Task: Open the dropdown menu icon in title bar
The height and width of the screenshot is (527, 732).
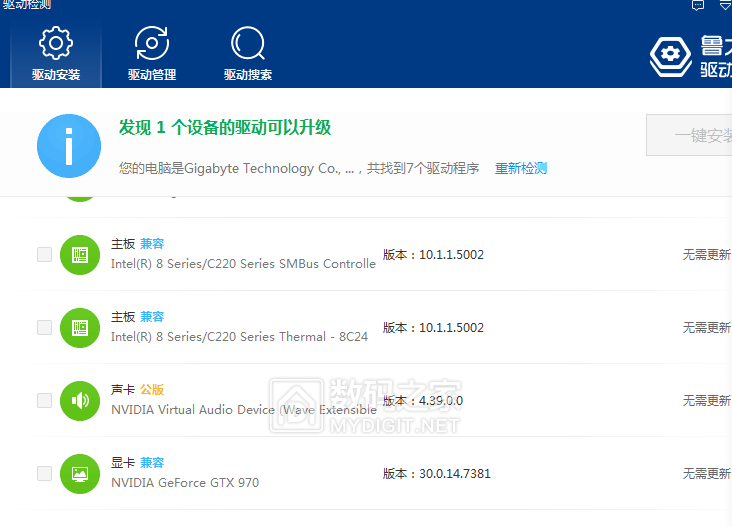Action: pos(726,5)
